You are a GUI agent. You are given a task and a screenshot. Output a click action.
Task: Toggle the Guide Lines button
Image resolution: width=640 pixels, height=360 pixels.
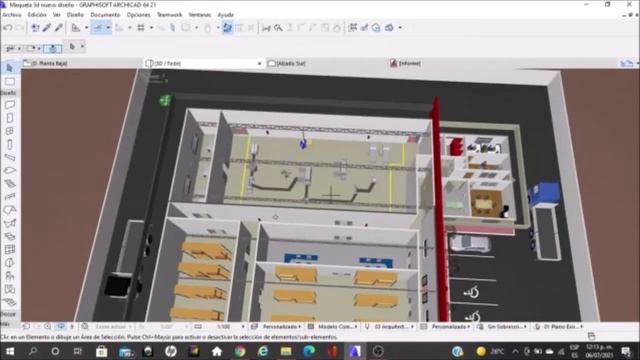tap(98, 28)
